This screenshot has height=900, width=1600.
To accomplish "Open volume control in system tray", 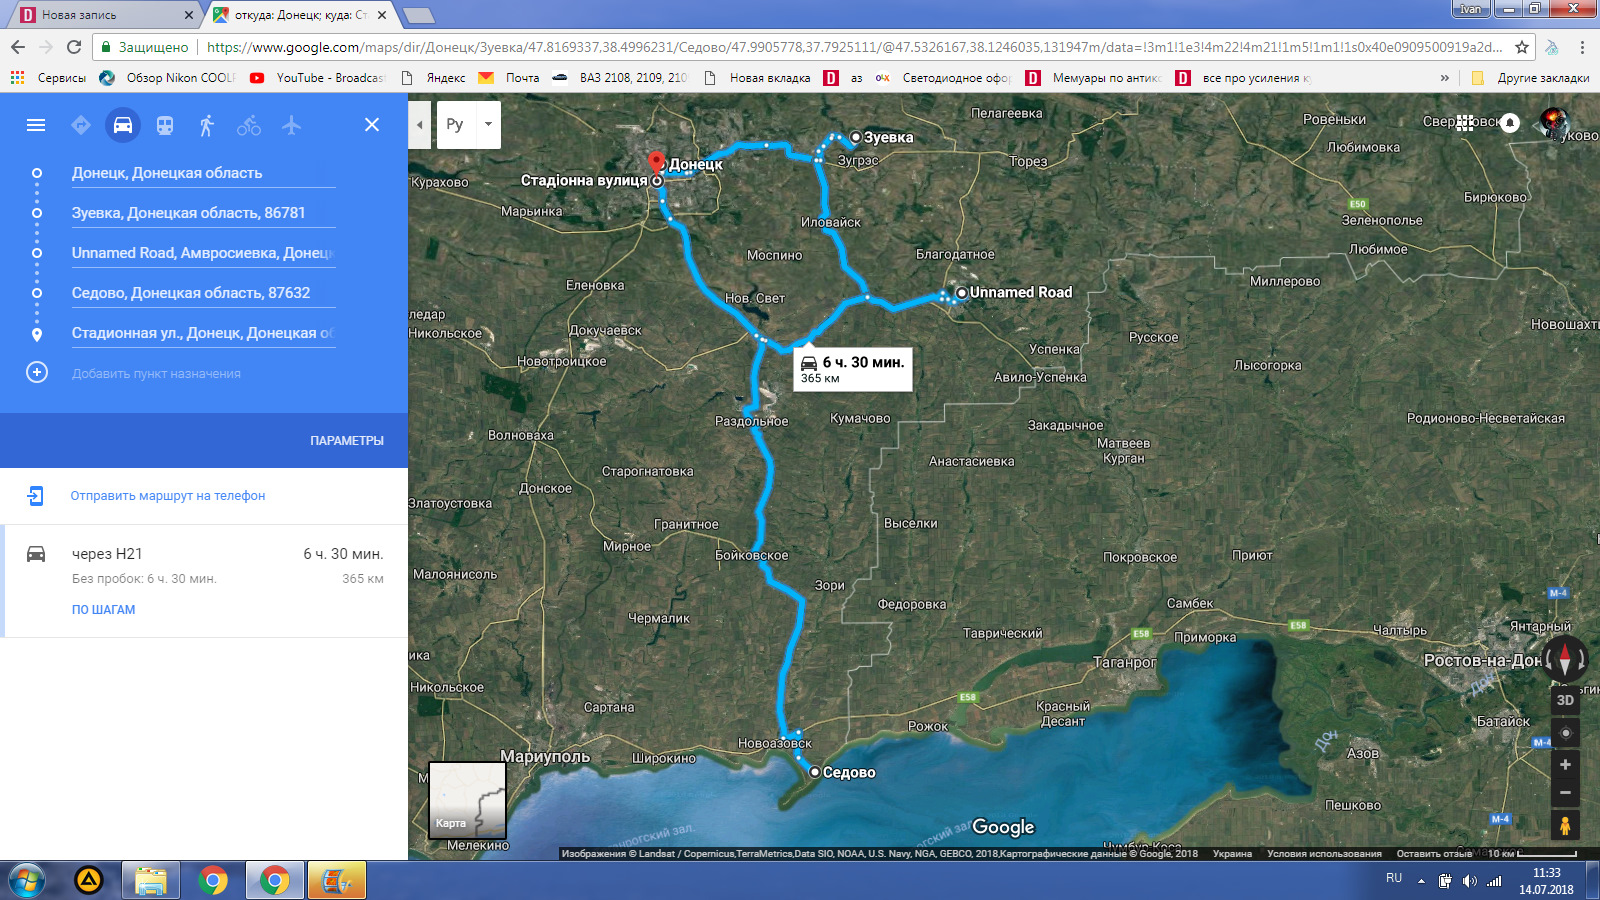I will (x=1469, y=881).
